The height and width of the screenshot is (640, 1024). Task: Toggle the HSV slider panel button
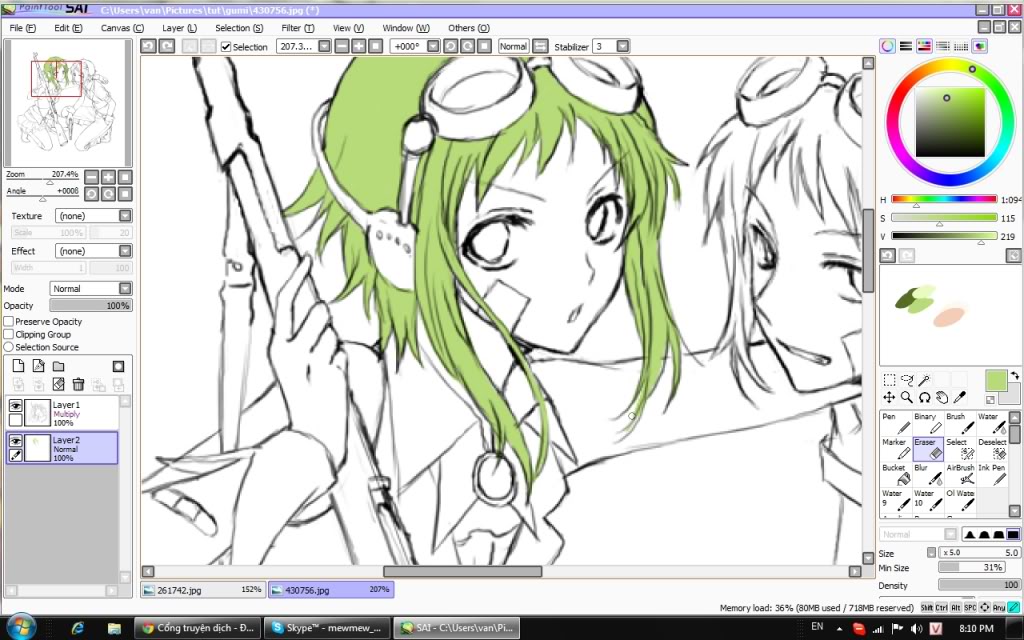pyautogui.click(x=924, y=46)
